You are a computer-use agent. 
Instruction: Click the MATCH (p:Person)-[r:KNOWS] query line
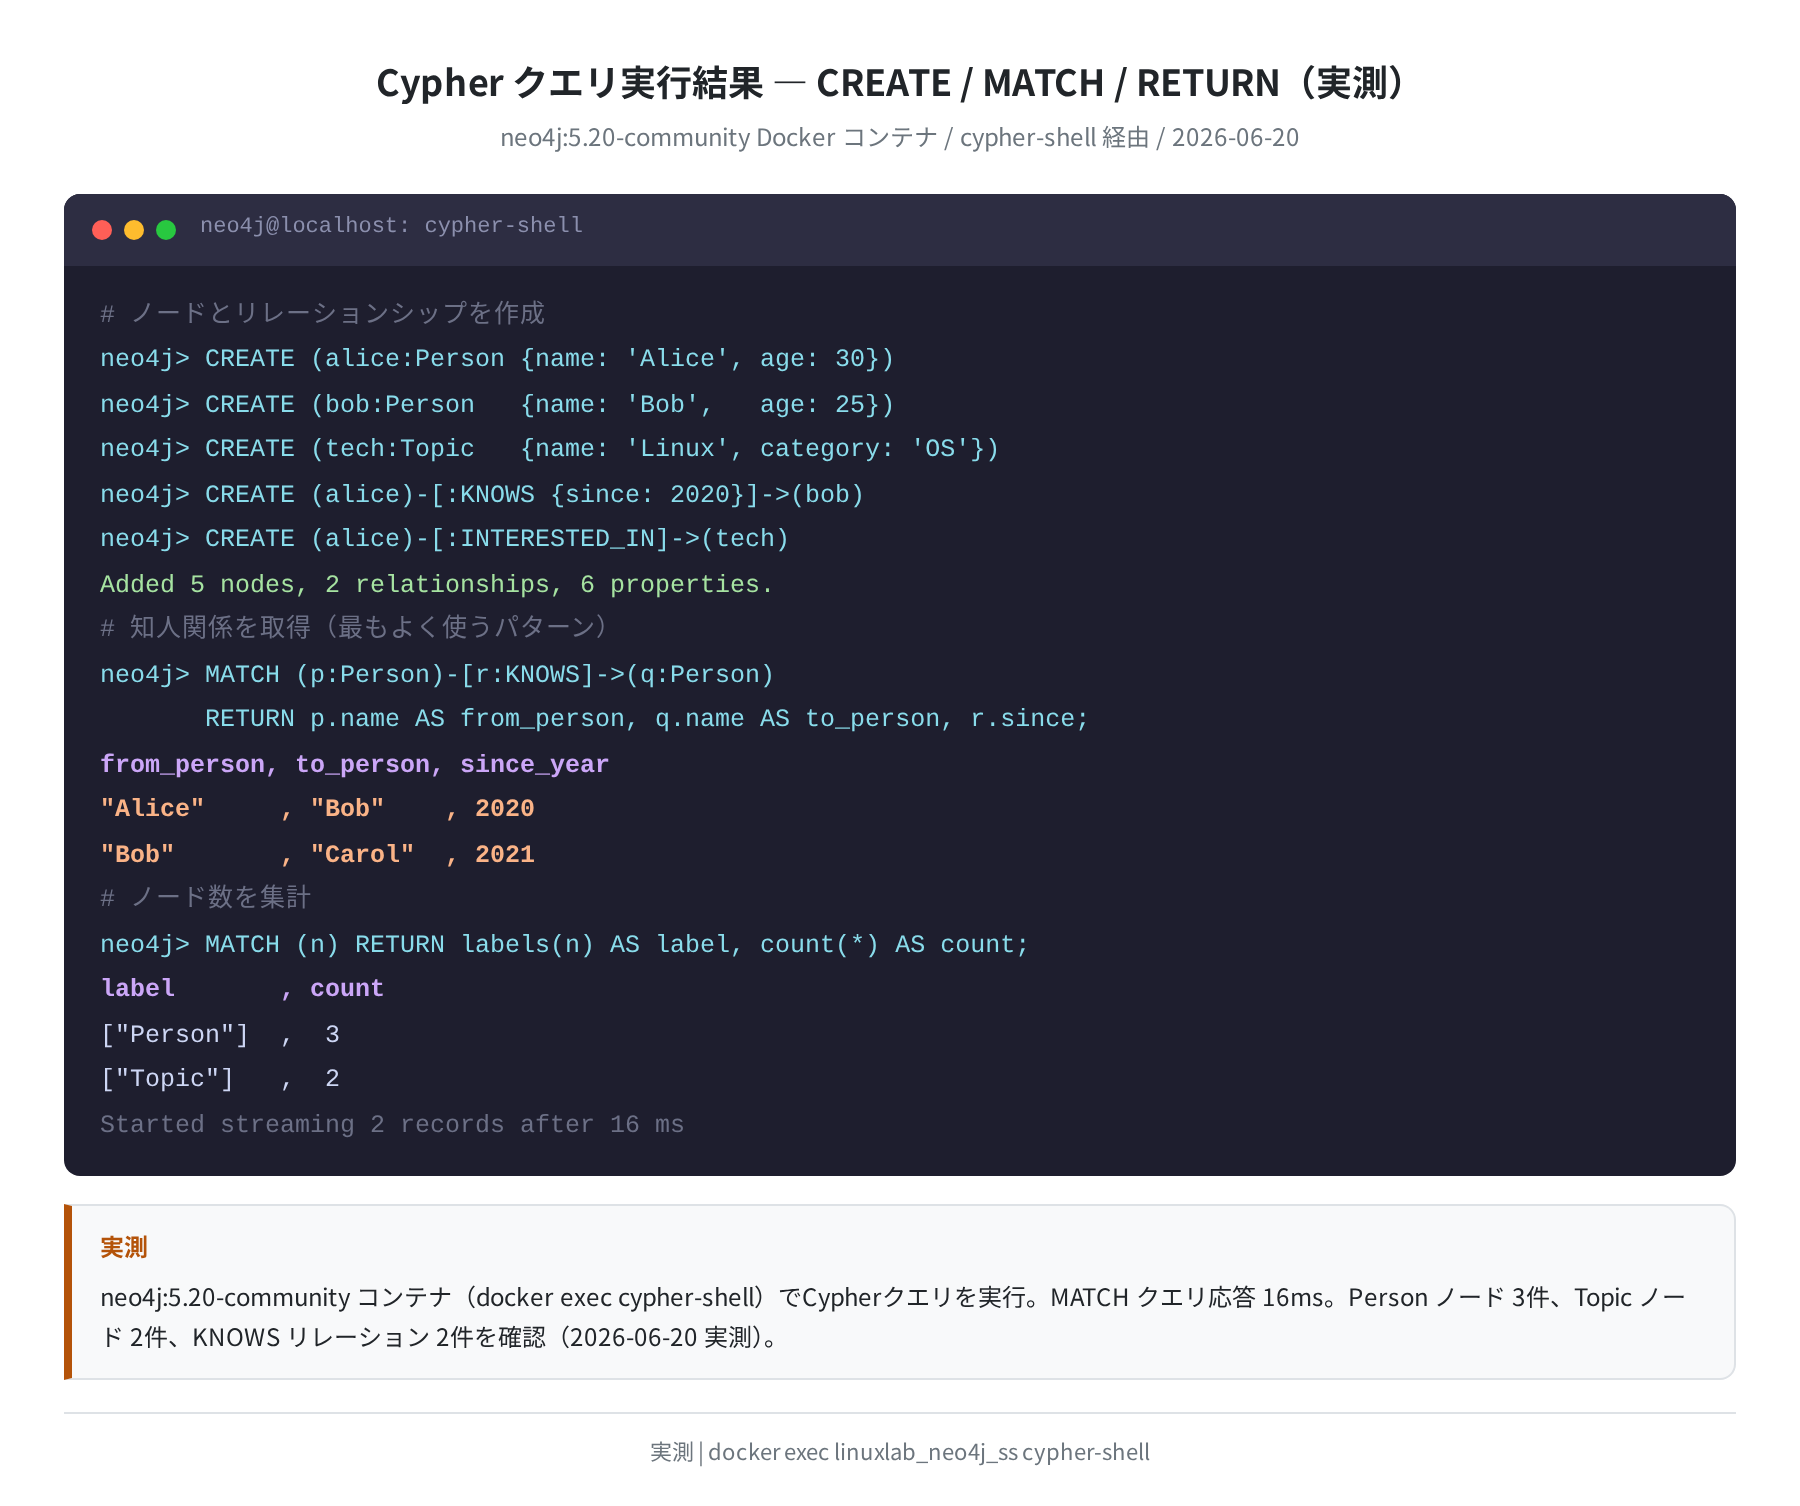(x=437, y=675)
